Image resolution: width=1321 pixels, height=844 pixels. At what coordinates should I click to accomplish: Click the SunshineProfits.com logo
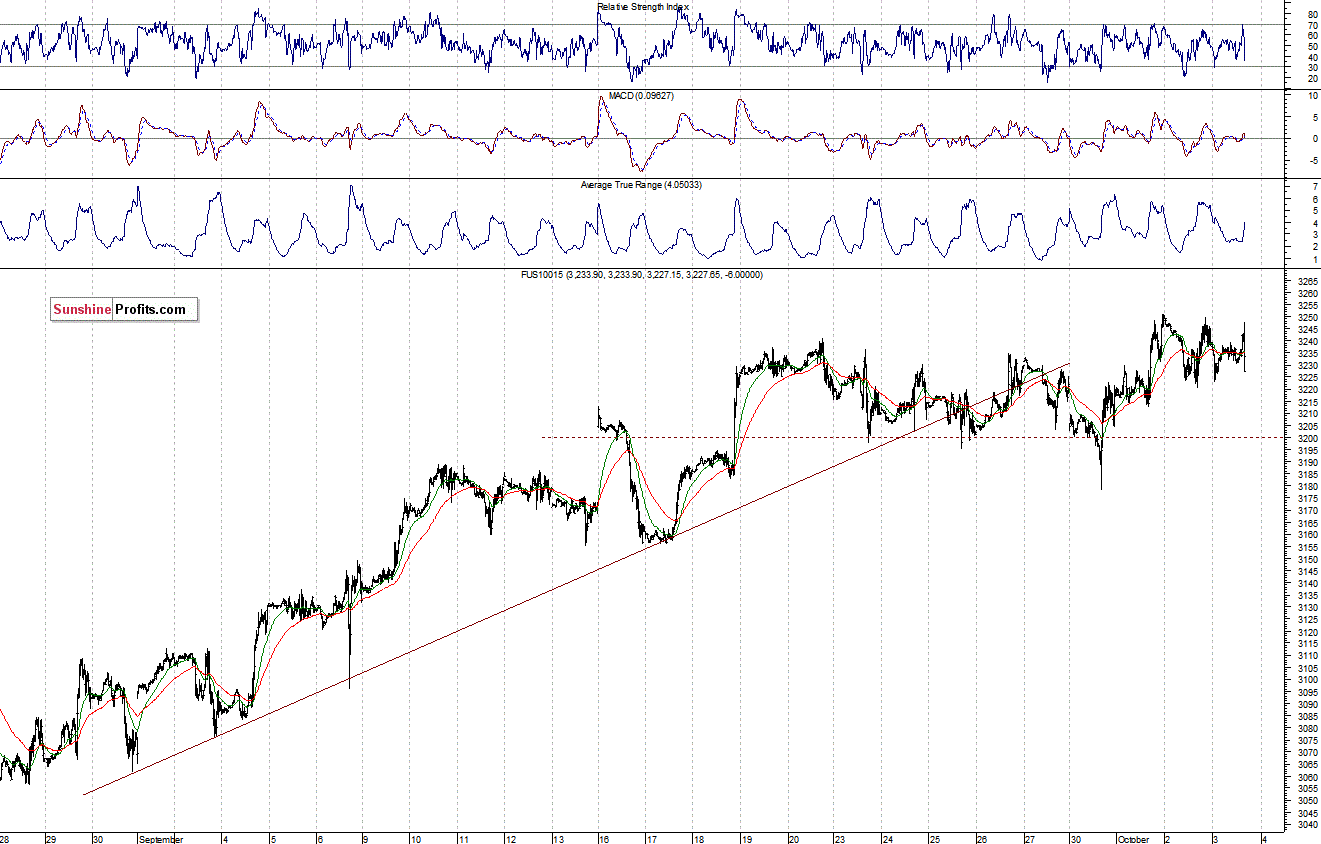click(x=124, y=309)
